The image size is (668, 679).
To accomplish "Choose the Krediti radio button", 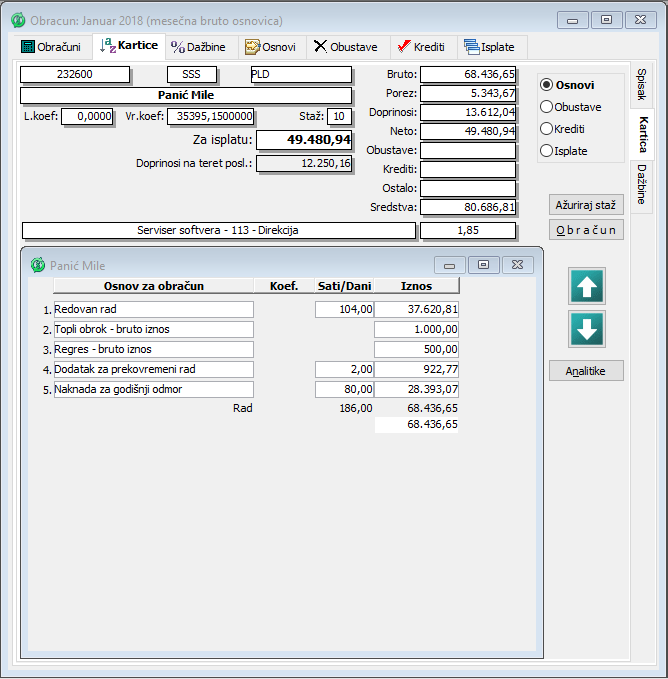I will [547, 129].
